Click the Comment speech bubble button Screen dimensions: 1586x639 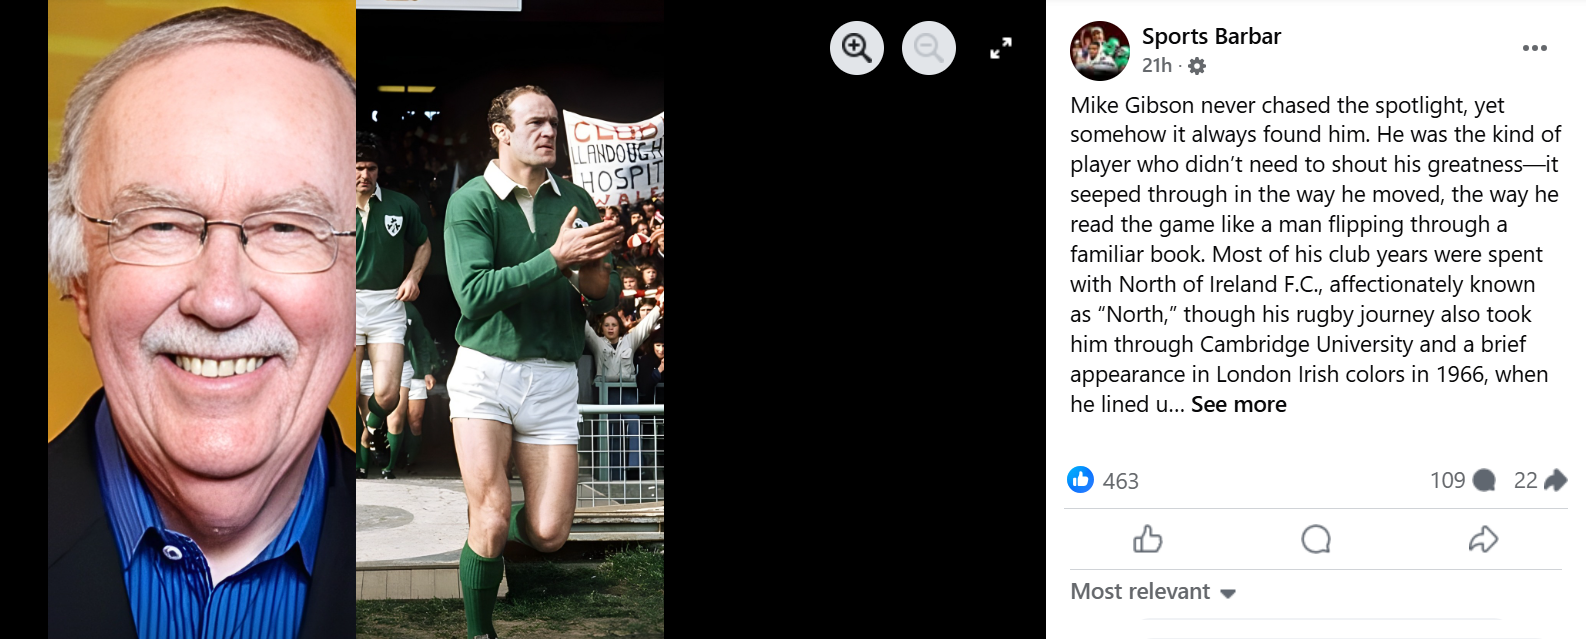click(x=1316, y=540)
